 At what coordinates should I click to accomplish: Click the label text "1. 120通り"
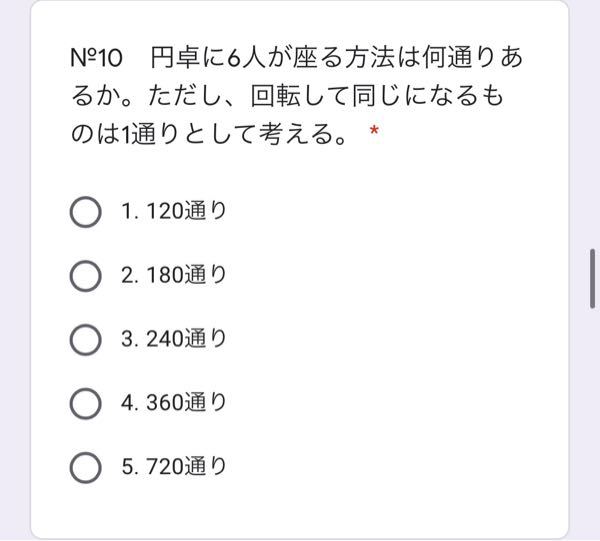[174, 211]
